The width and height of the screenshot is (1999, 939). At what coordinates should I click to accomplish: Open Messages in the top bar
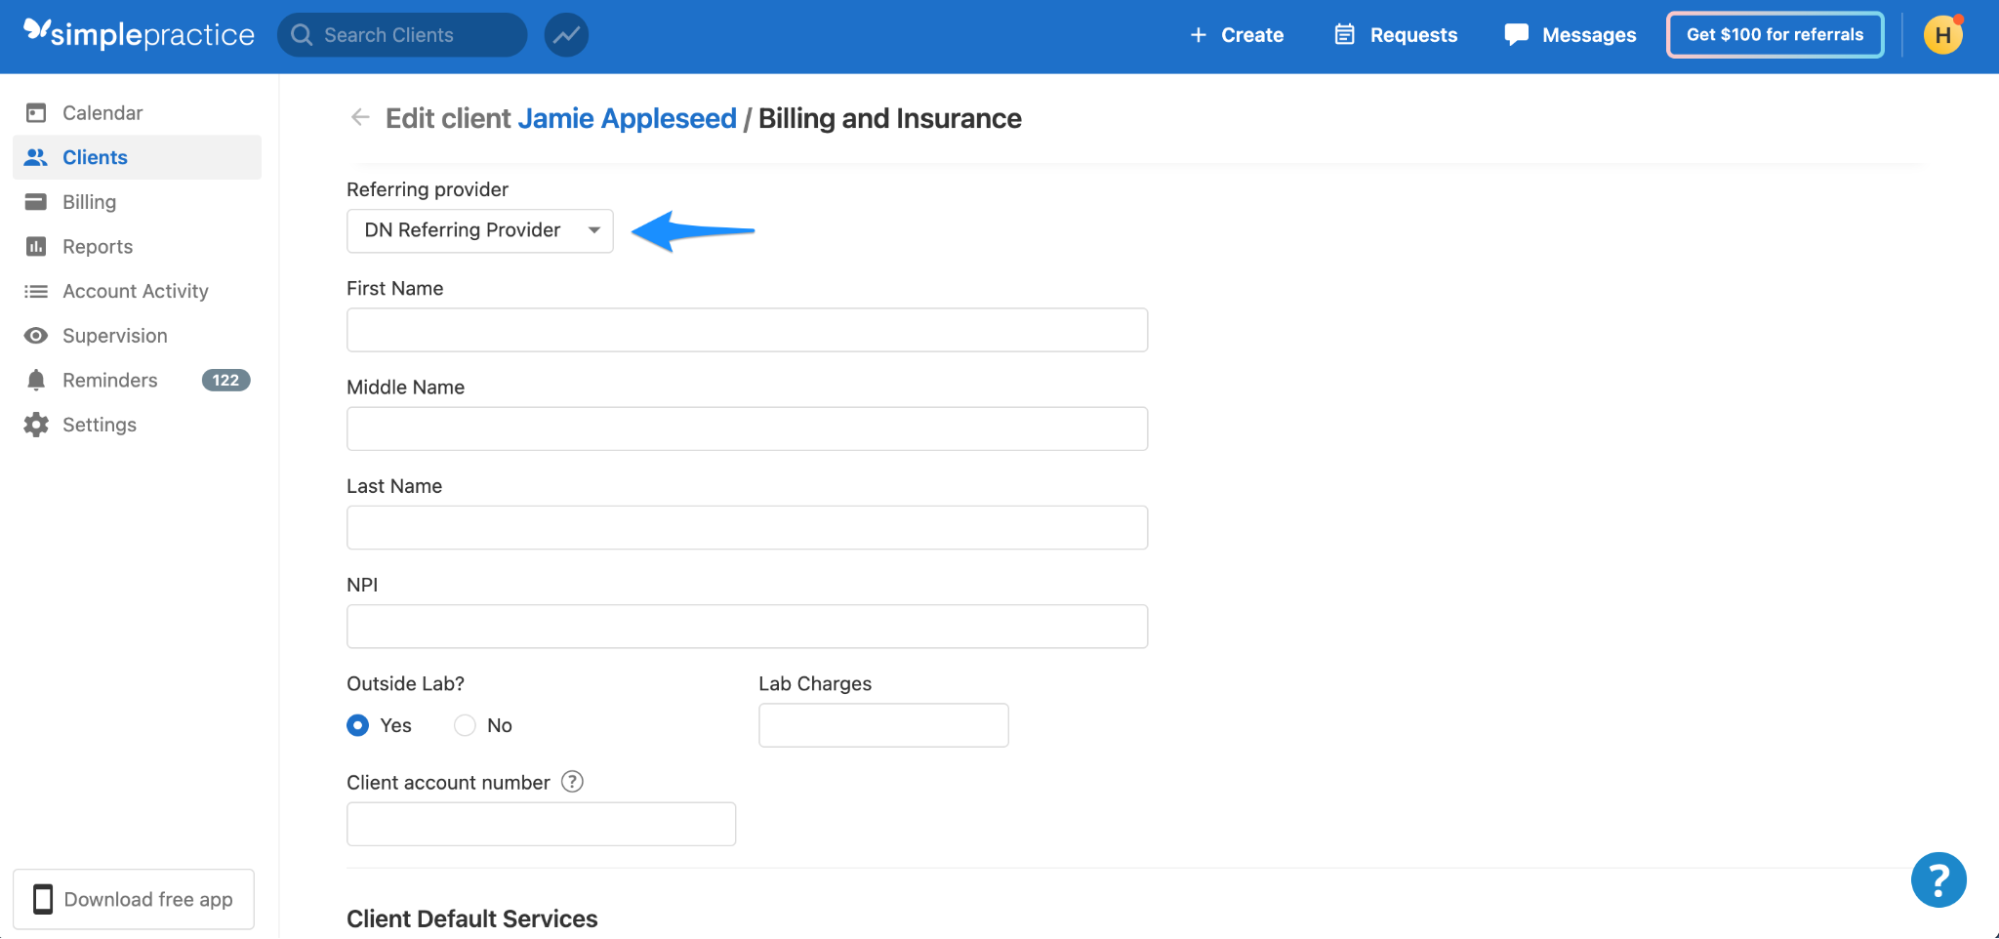[1570, 35]
